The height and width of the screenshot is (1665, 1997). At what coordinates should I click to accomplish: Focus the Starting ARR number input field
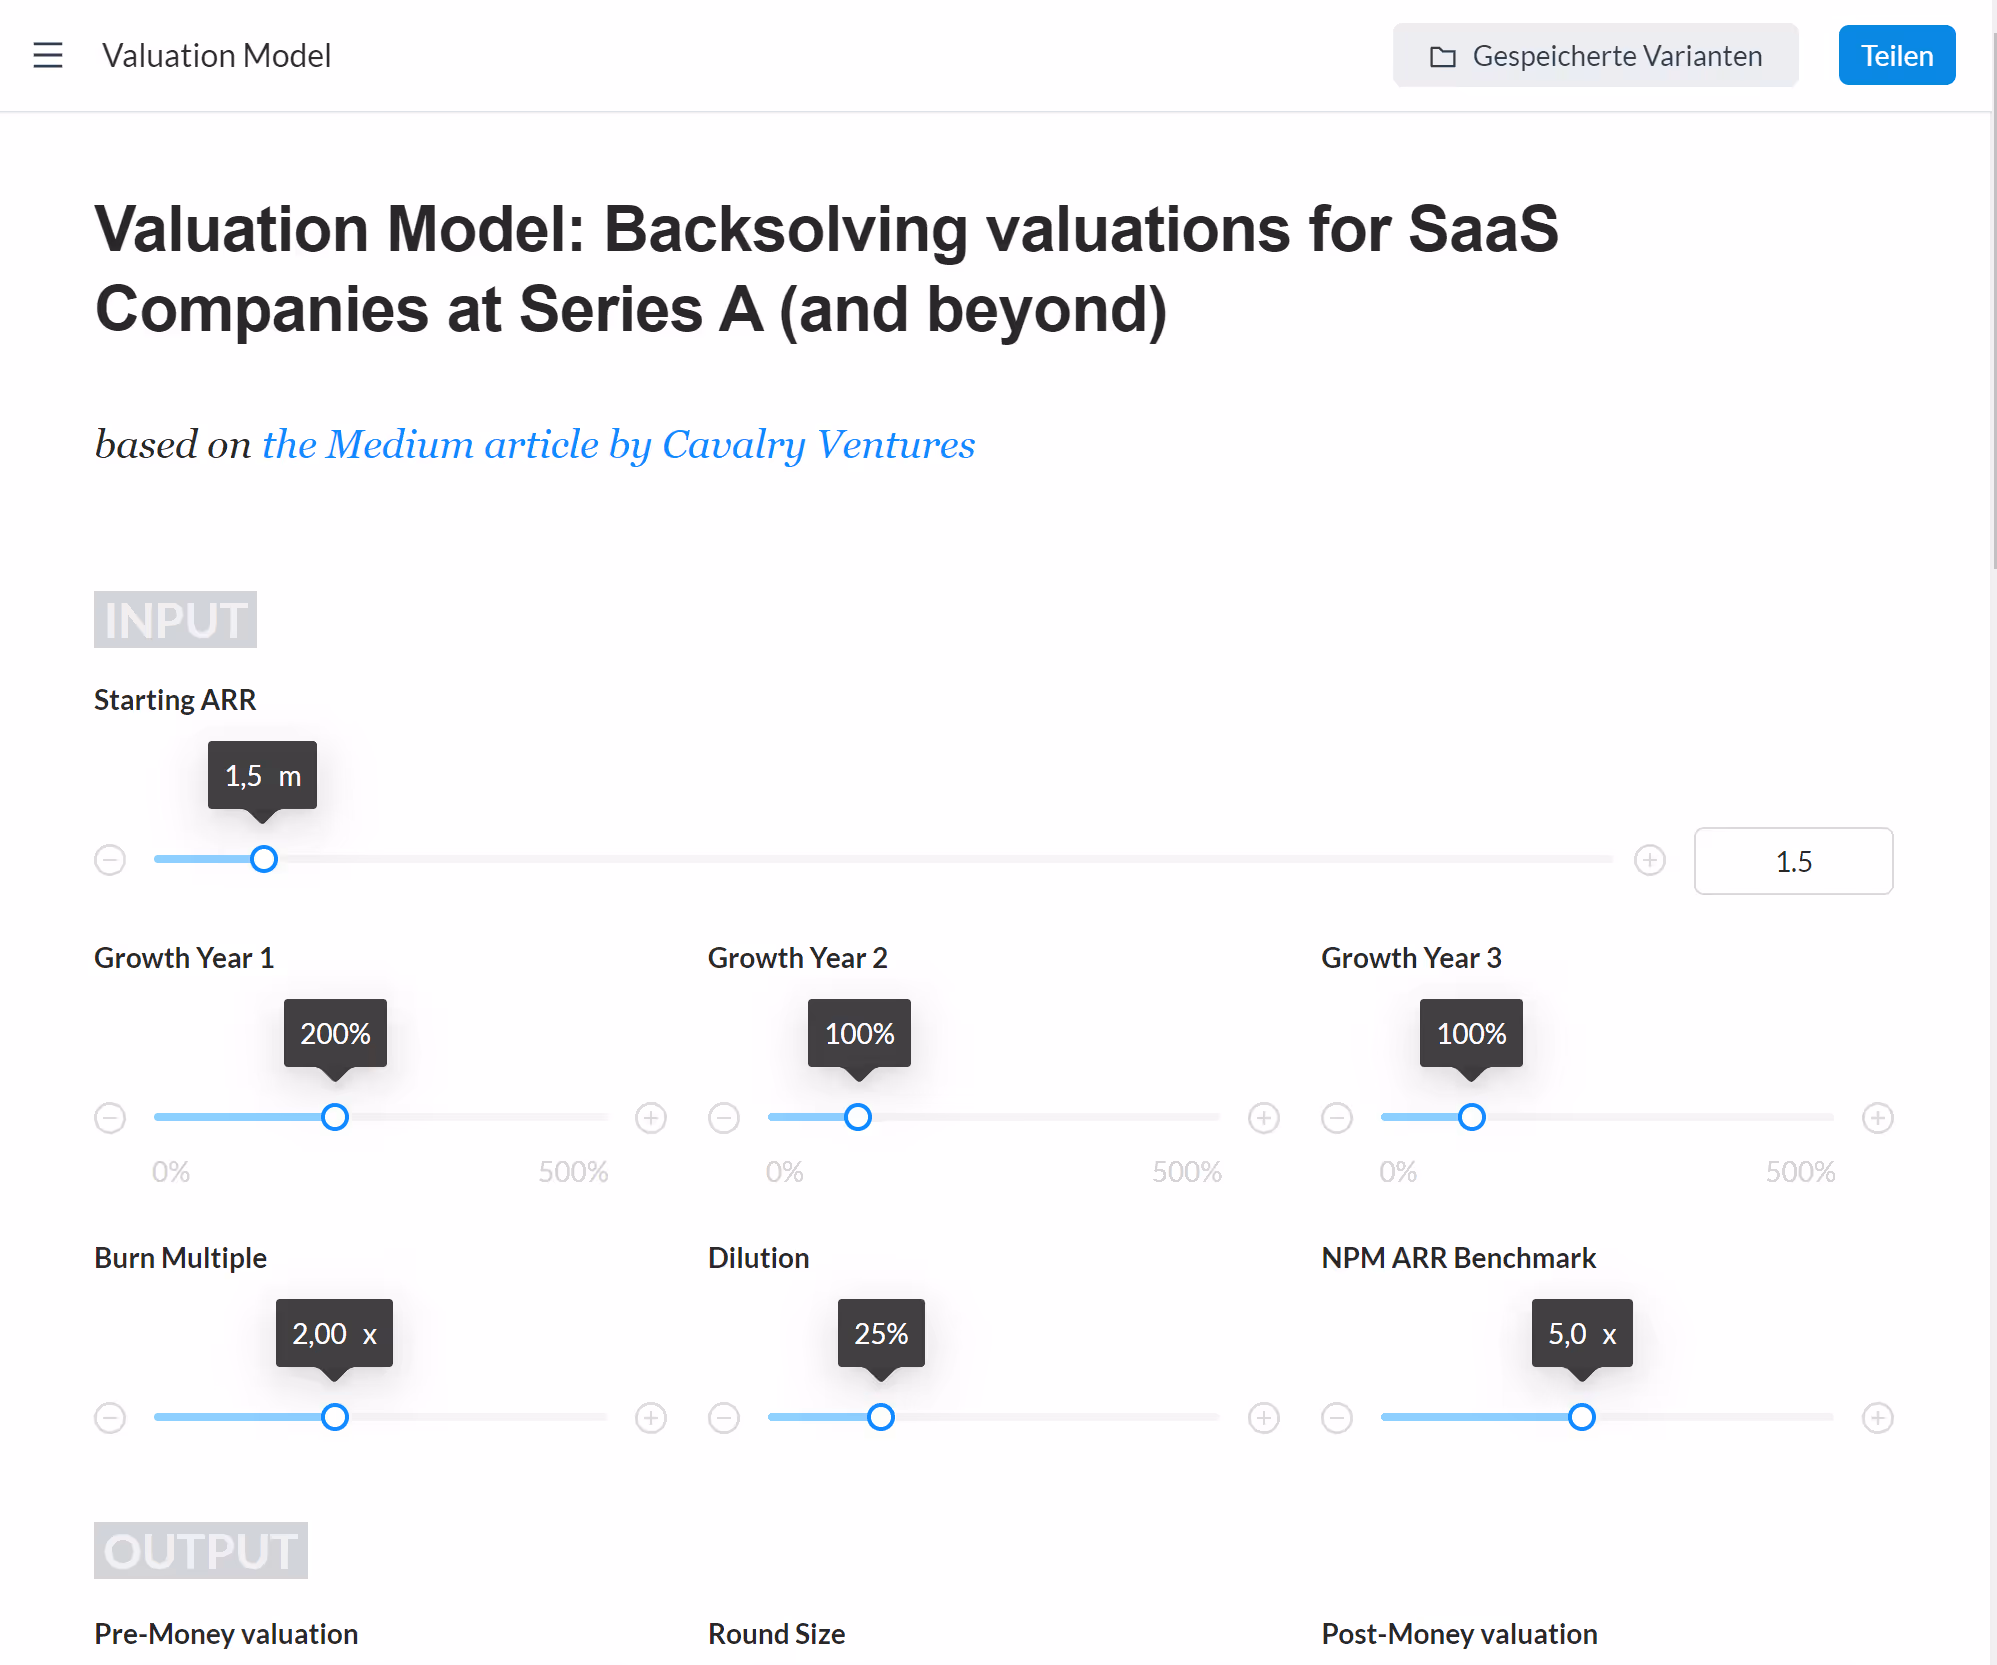[x=1793, y=861]
